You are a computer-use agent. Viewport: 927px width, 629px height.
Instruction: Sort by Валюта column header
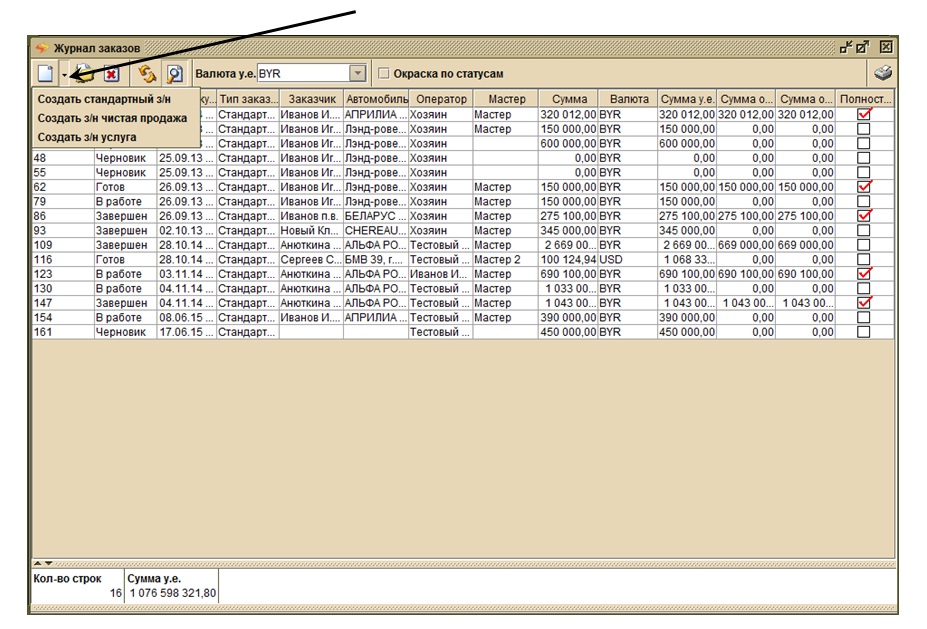[x=628, y=99]
